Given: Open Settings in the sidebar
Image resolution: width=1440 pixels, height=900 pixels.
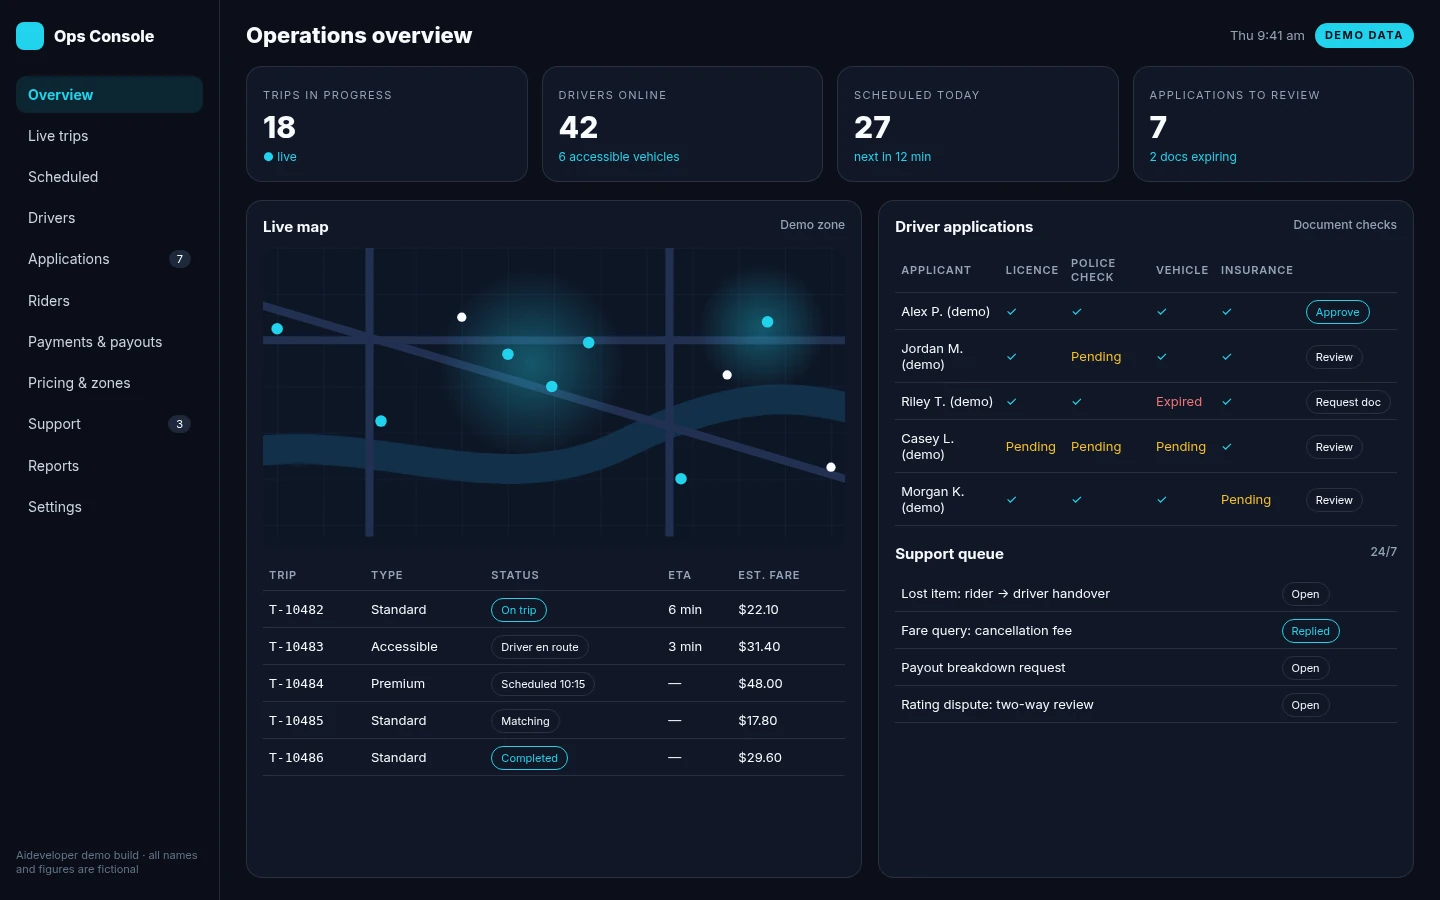Looking at the screenshot, I should [109, 507].
